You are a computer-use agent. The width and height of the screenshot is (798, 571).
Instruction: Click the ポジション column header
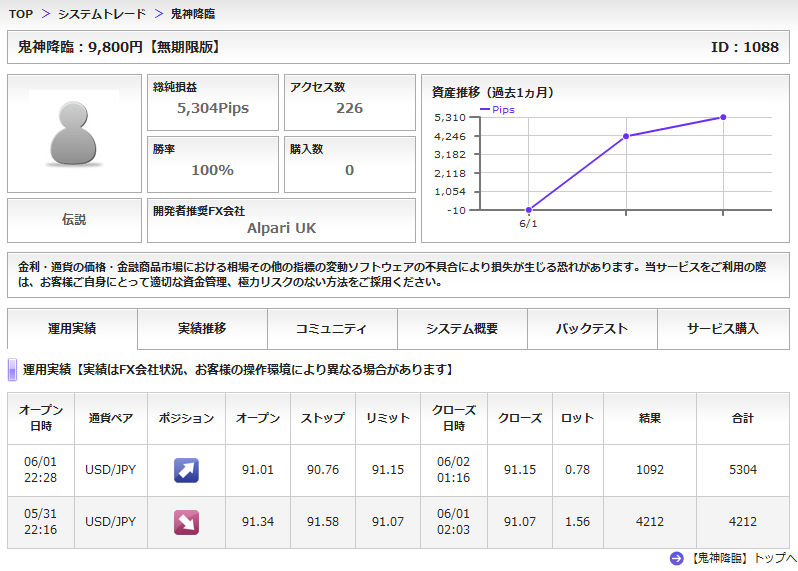click(186, 418)
